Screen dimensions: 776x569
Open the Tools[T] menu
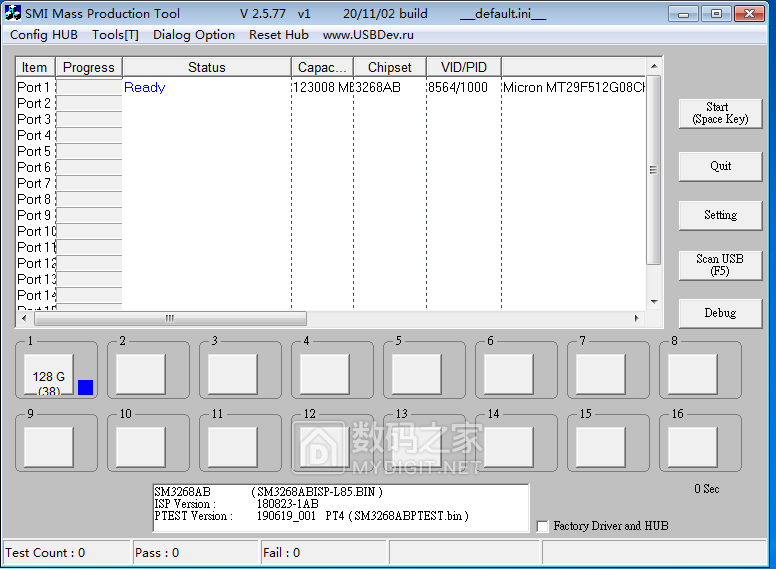(x=115, y=35)
